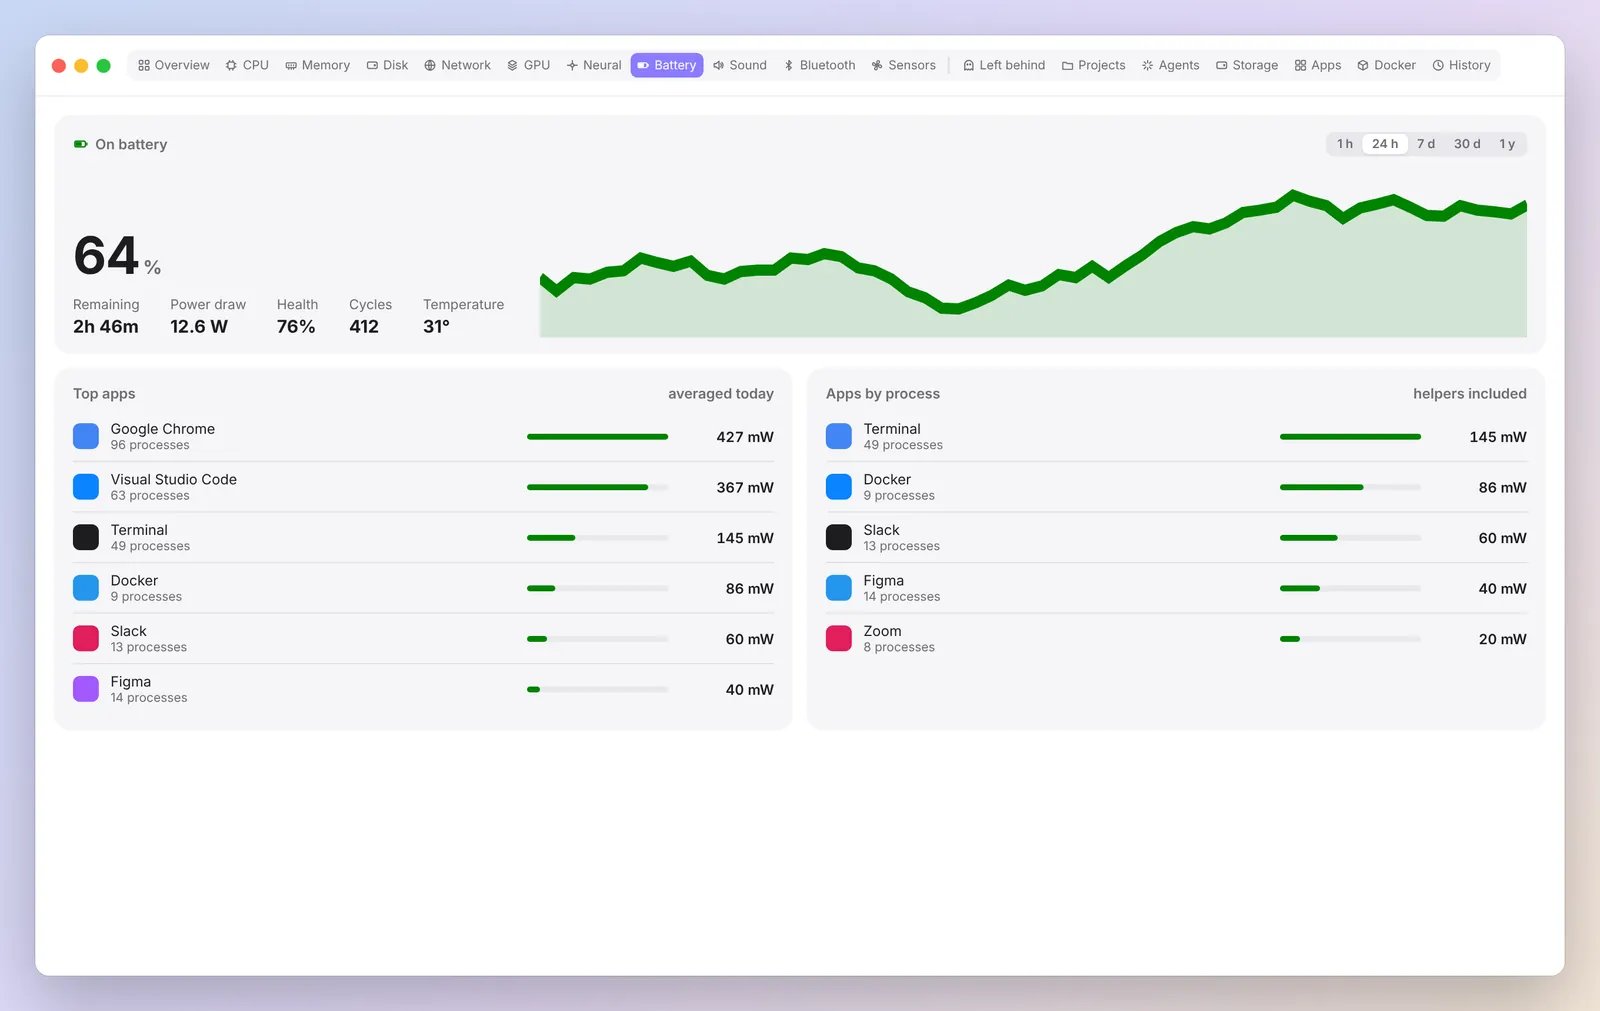The image size is (1600, 1011).
Task: Open the Sound tab
Action: click(740, 65)
